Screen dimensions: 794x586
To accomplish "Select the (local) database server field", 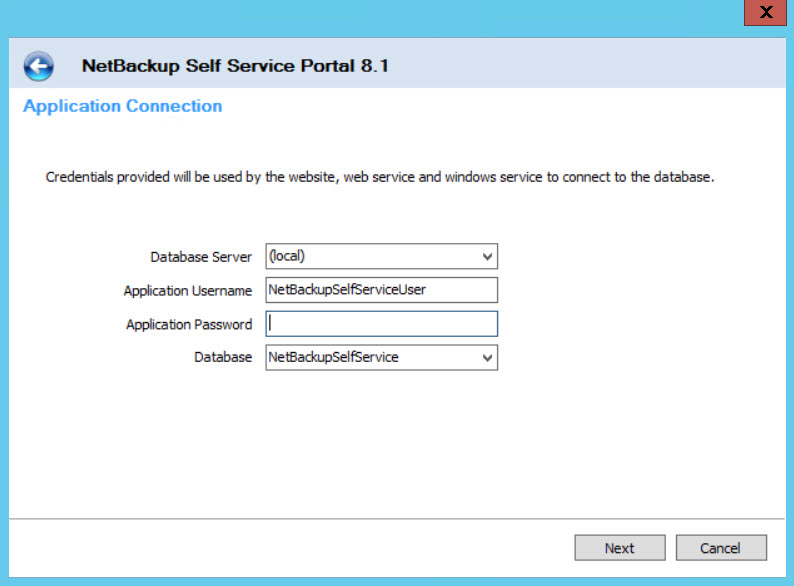I will pos(381,256).
